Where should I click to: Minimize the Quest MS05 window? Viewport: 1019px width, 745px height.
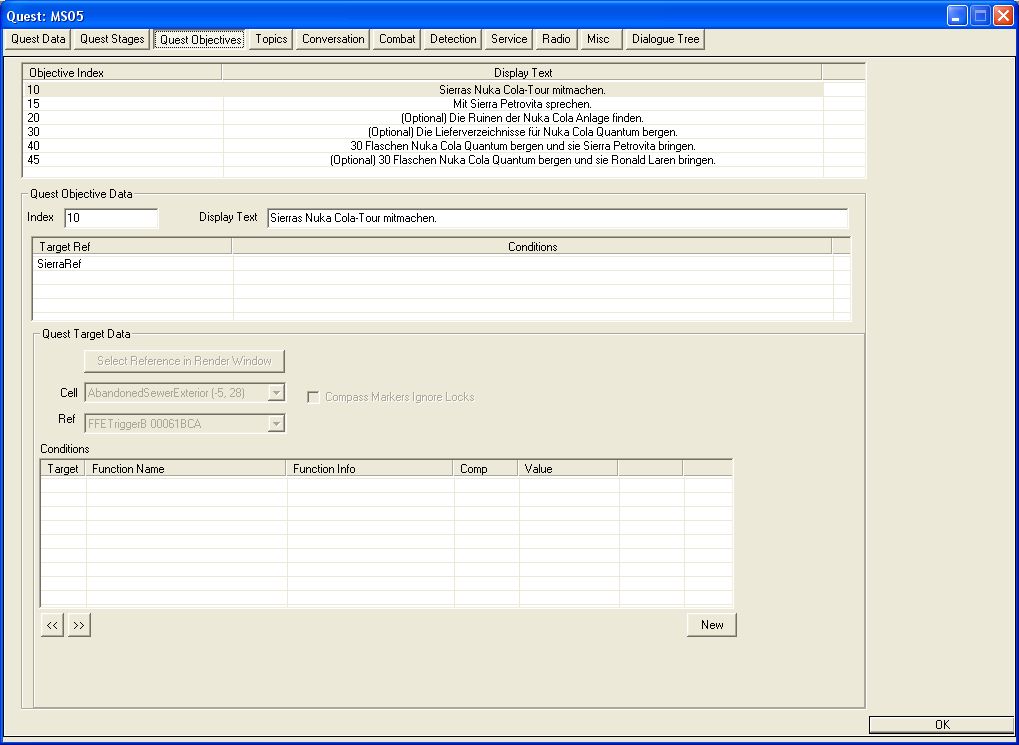point(957,16)
